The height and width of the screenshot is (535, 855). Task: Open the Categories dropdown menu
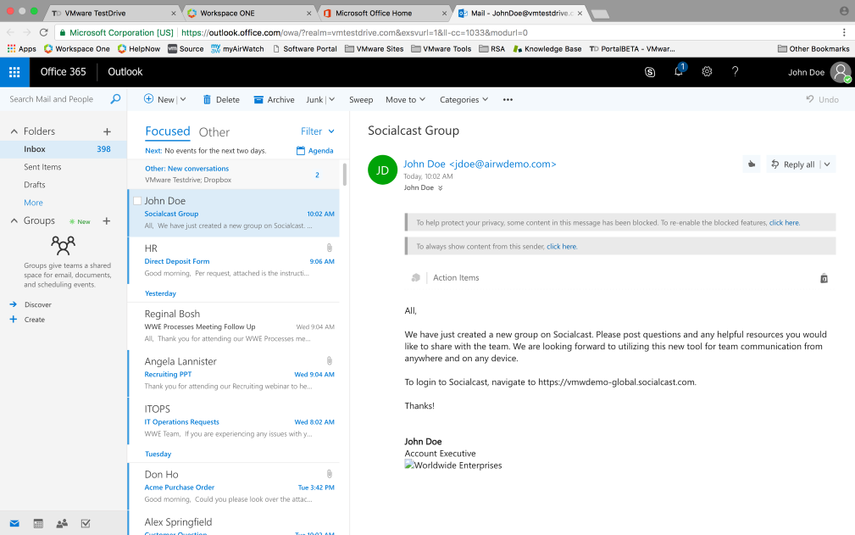click(x=464, y=100)
